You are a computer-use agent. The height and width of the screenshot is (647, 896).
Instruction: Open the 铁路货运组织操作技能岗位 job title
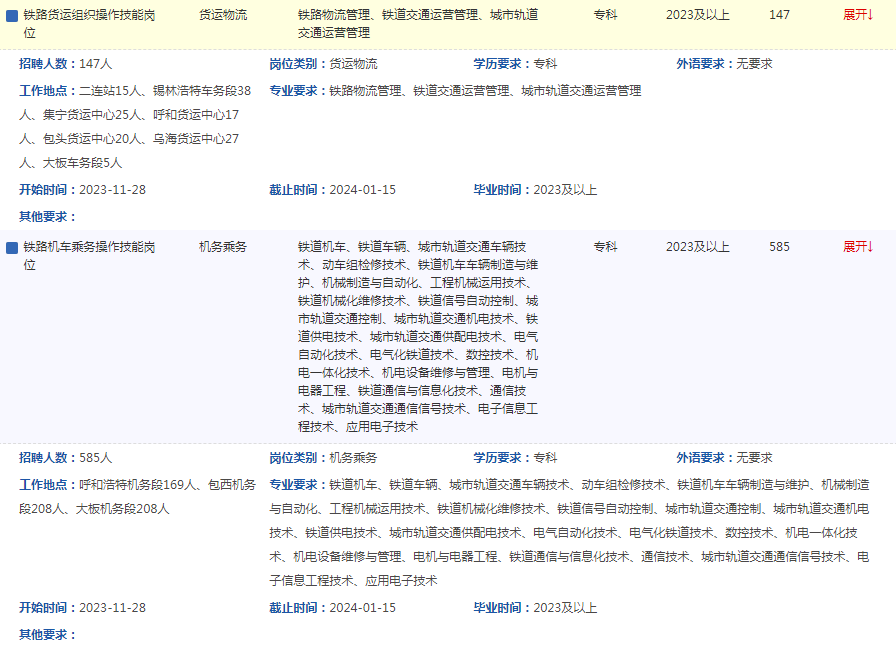click(x=90, y=24)
